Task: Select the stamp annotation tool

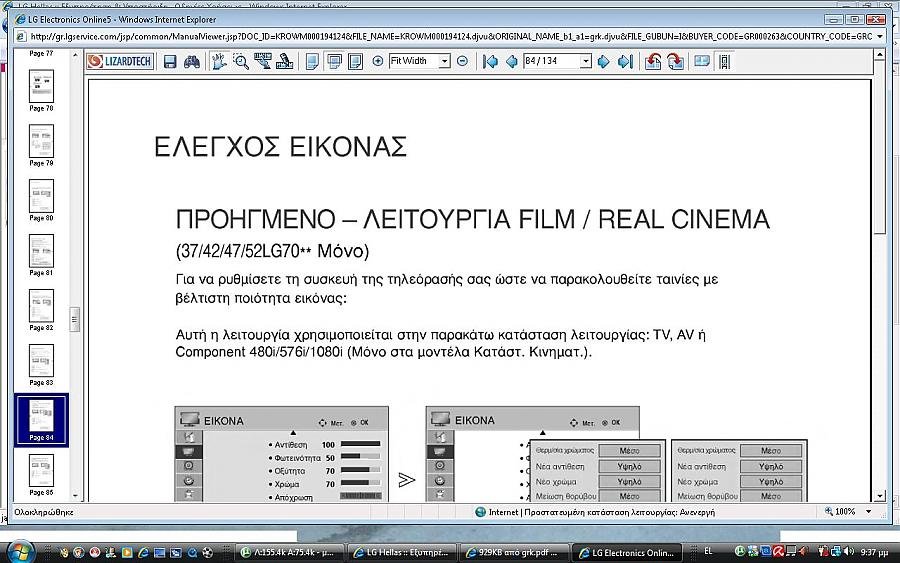Action: click(x=284, y=61)
